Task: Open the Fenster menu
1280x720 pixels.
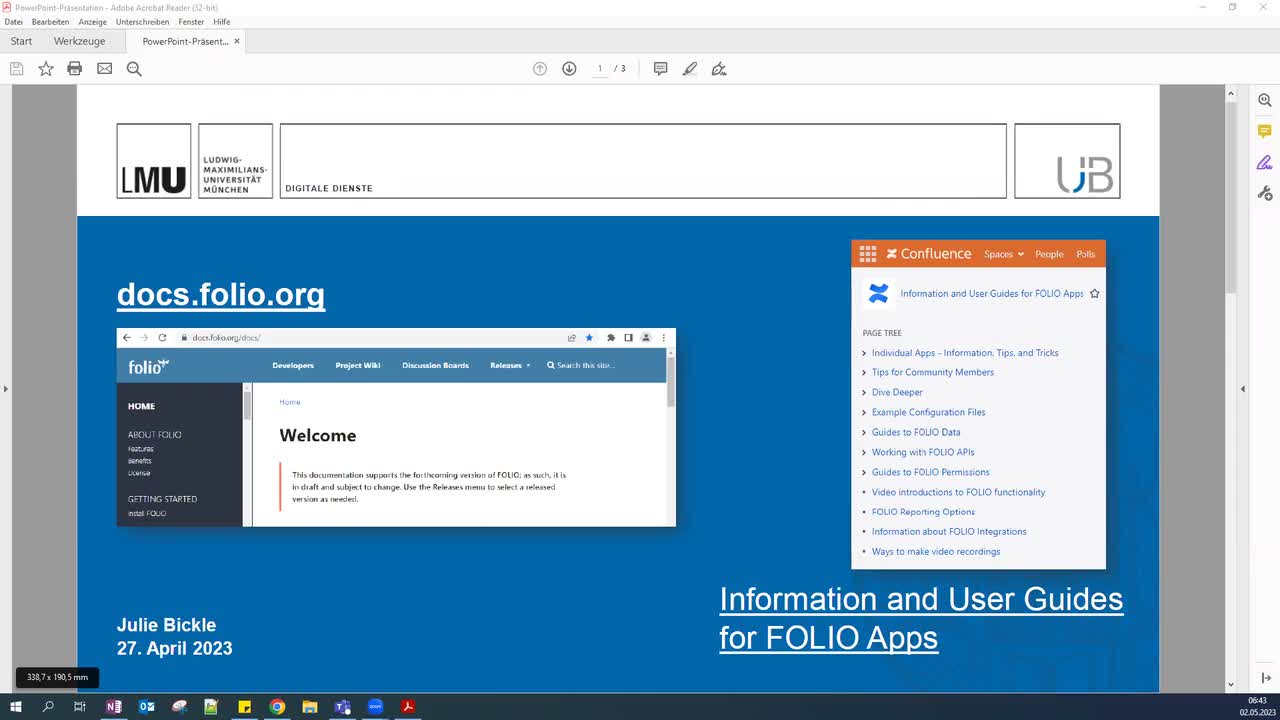Action: point(191,22)
